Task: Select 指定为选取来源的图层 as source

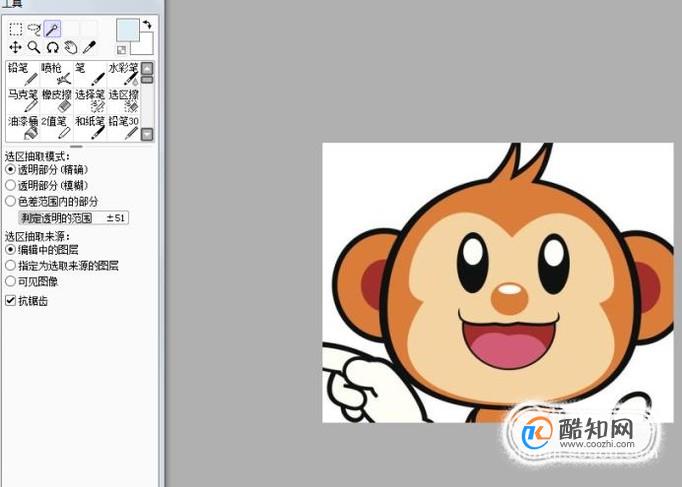Action: 62,266
